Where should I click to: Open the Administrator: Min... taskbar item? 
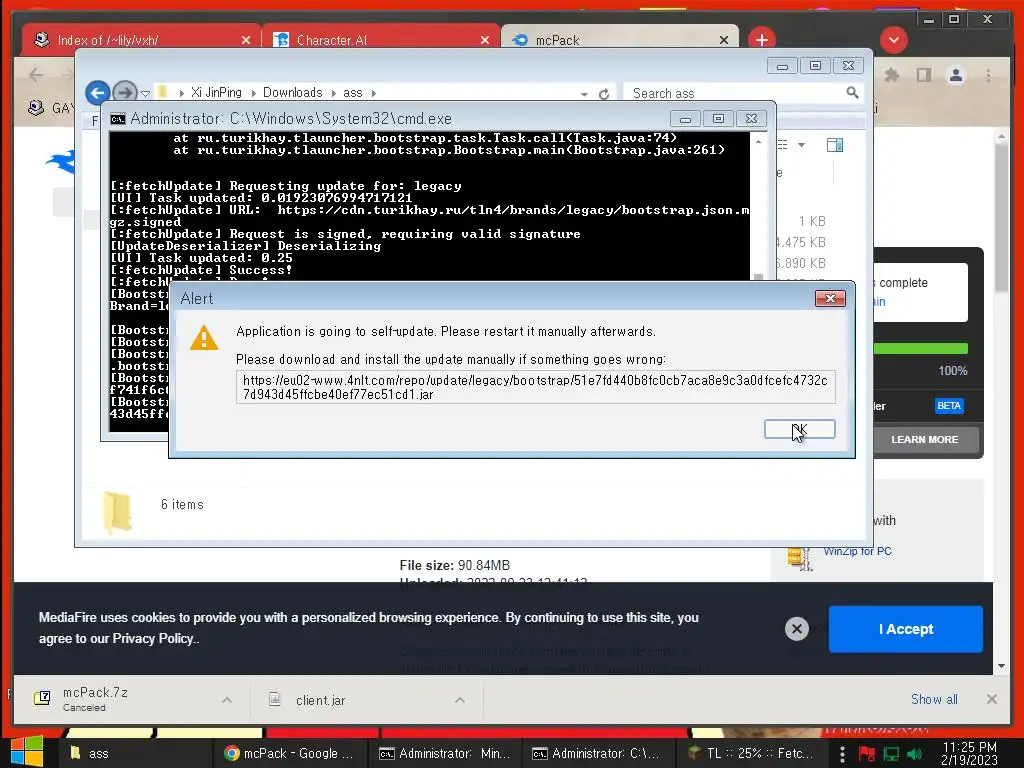click(x=445, y=753)
